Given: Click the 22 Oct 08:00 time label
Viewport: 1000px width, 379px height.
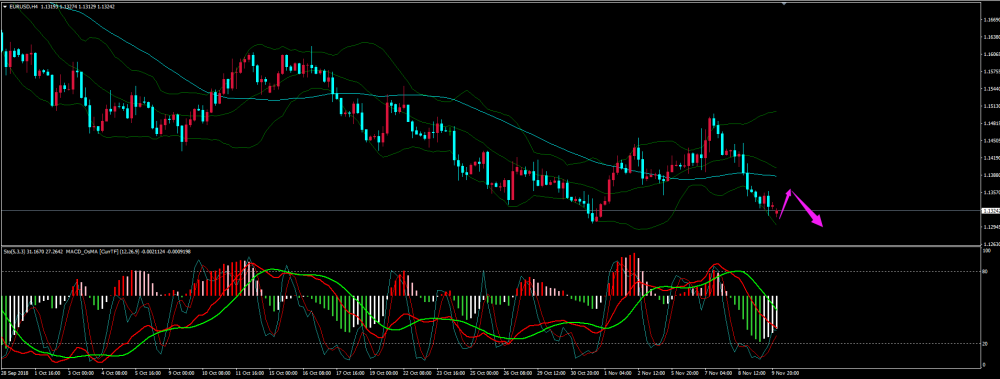Looking at the screenshot, I should click(417, 373).
